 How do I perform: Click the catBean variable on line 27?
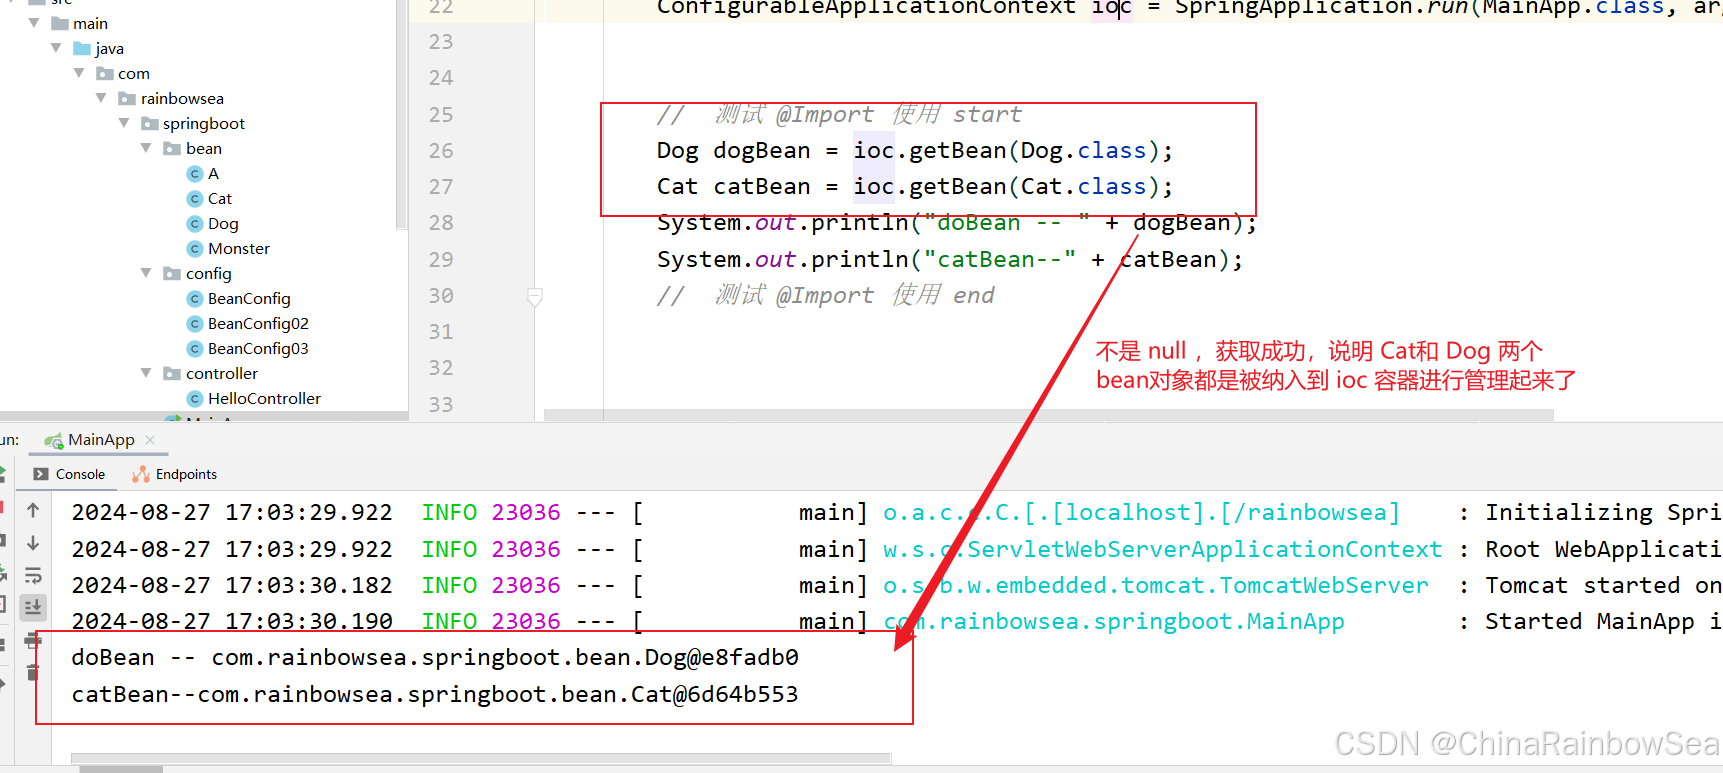(x=761, y=187)
